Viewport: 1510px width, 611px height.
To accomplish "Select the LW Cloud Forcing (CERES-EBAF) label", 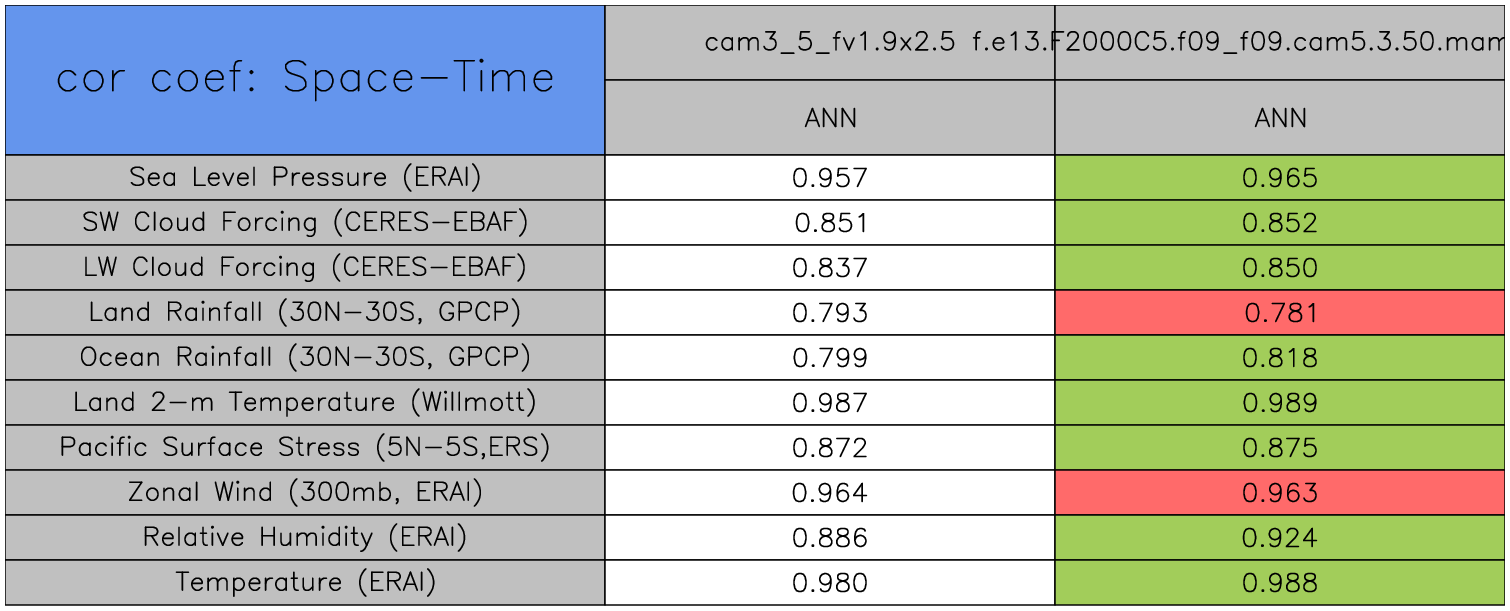I will (x=305, y=268).
